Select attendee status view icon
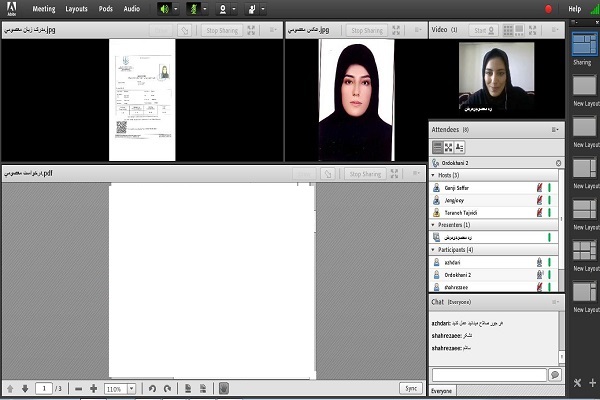The width and height of the screenshot is (600, 400). (459, 147)
